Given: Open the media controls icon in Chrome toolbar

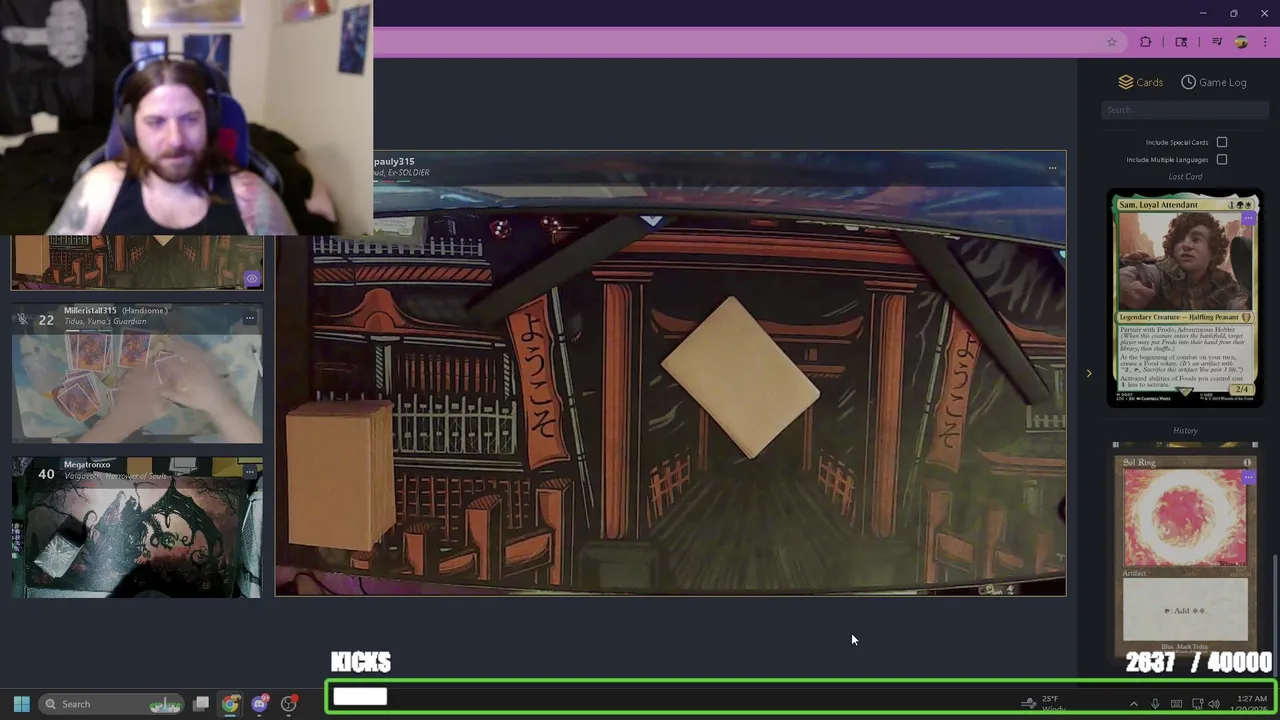Looking at the screenshot, I should (1217, 42).
